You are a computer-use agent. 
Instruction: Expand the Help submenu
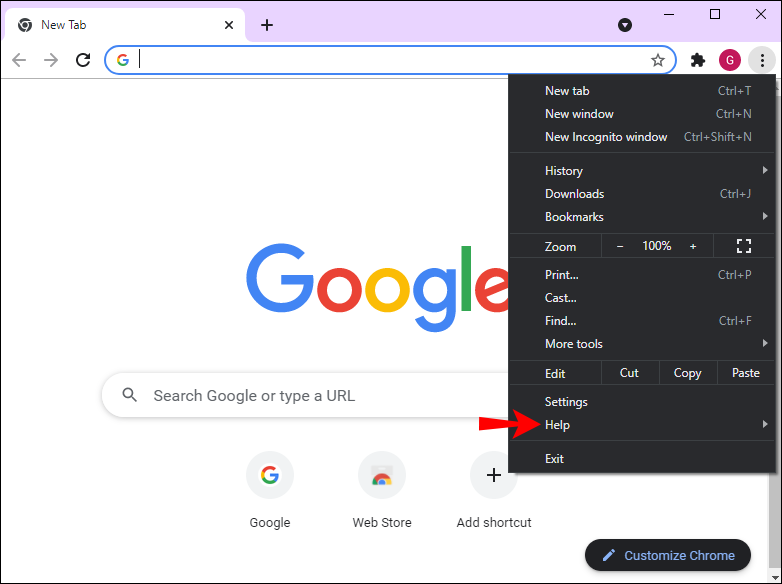pos(642,425)
